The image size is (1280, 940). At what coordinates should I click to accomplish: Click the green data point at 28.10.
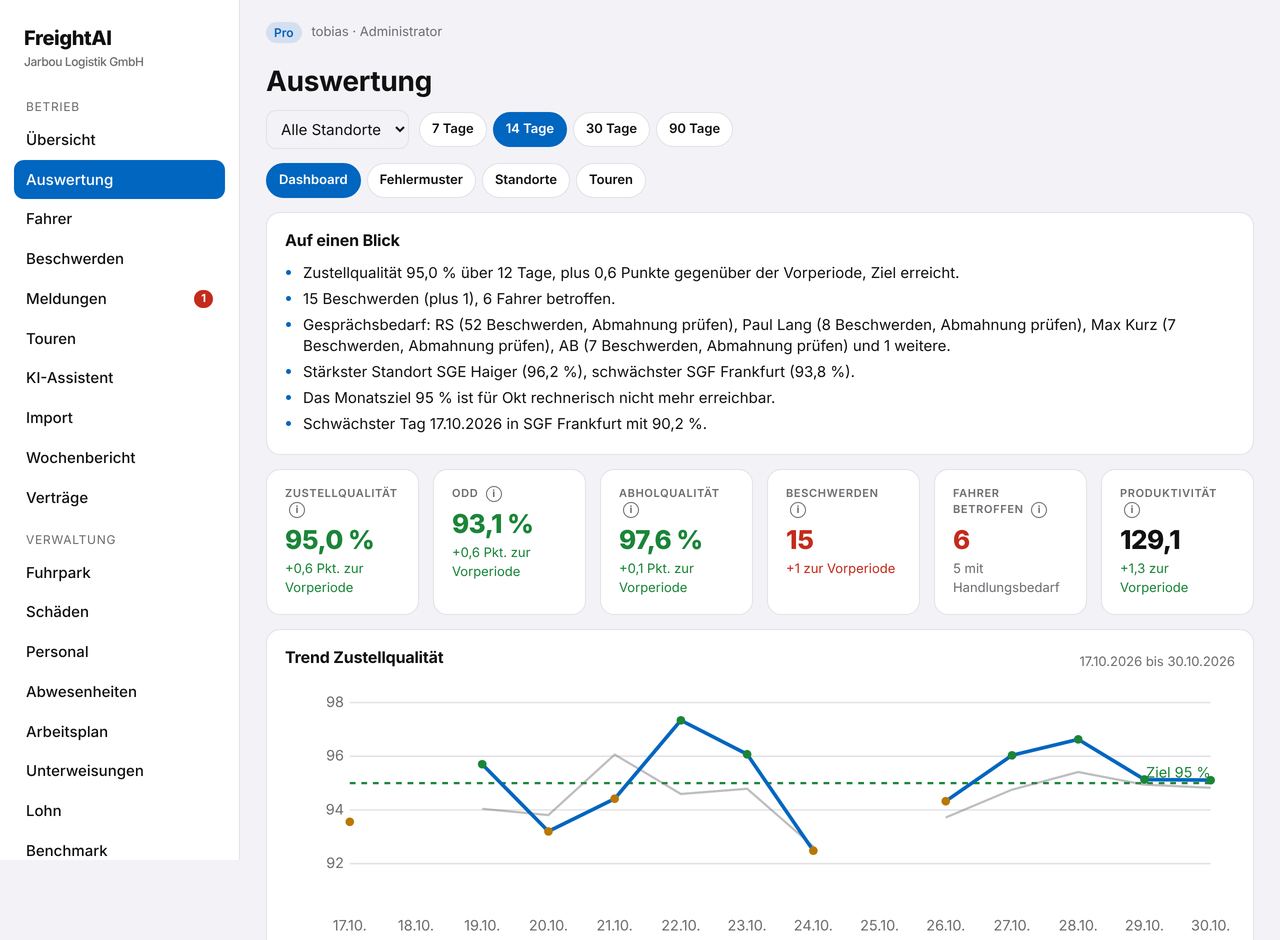point(1078,739)
